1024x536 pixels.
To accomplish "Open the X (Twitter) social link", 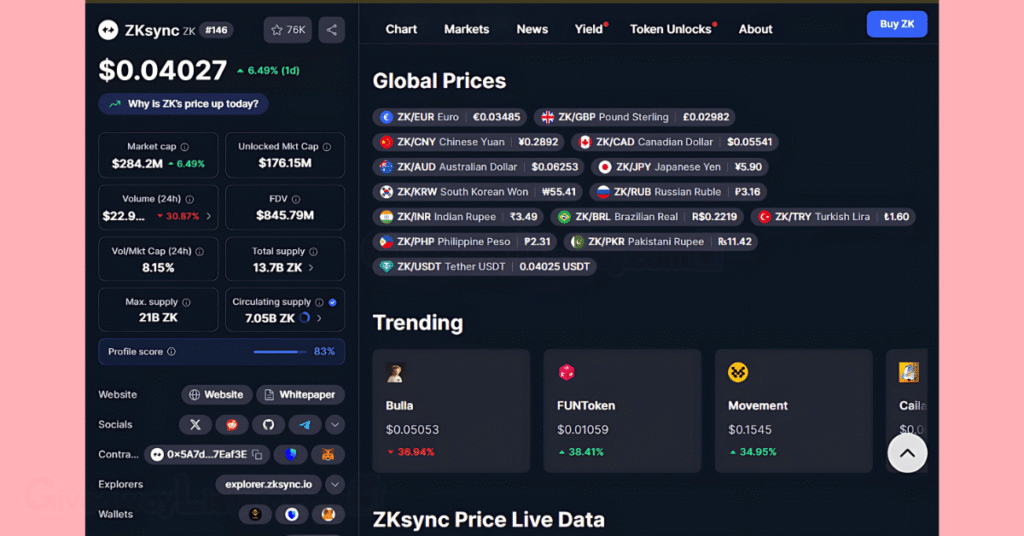I will coord(195,424).
